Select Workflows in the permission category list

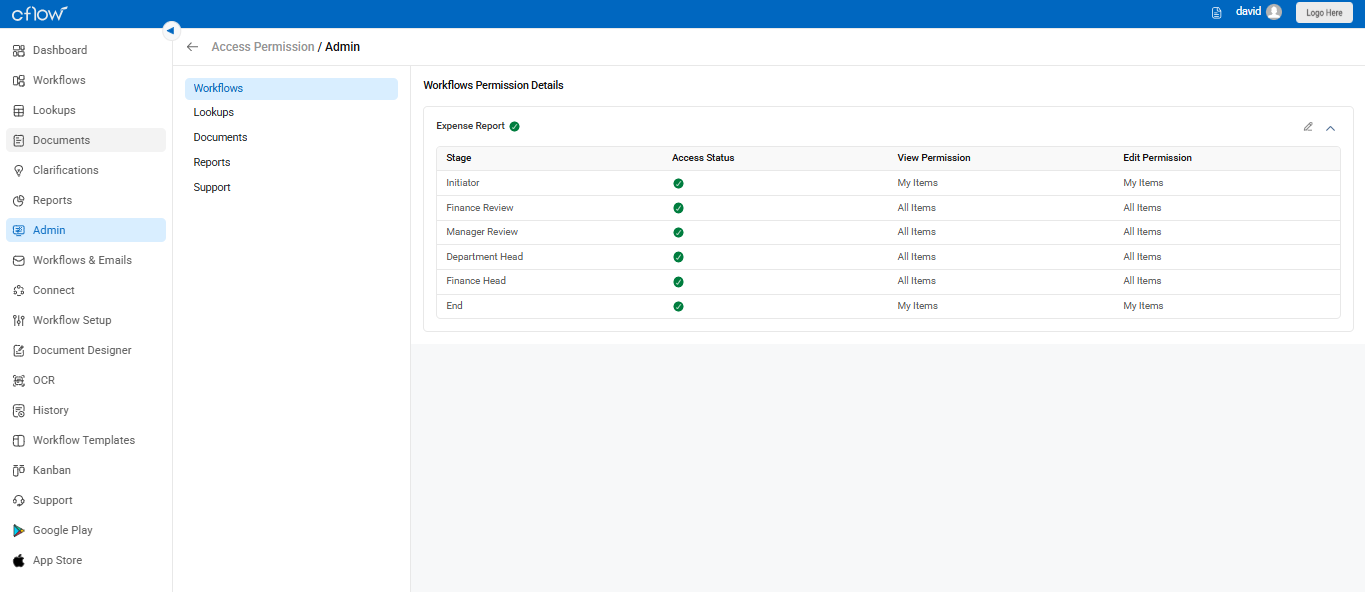point(291,89)
